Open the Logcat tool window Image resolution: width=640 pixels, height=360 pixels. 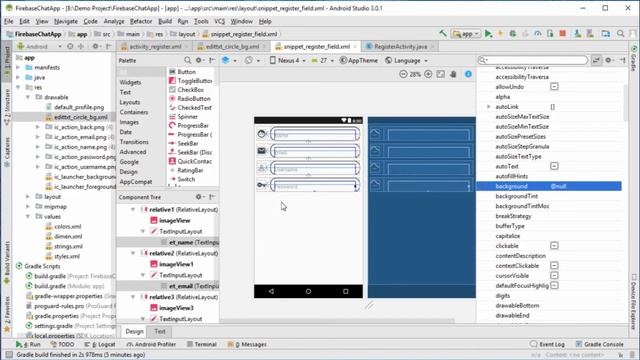(x=101, y=344)
